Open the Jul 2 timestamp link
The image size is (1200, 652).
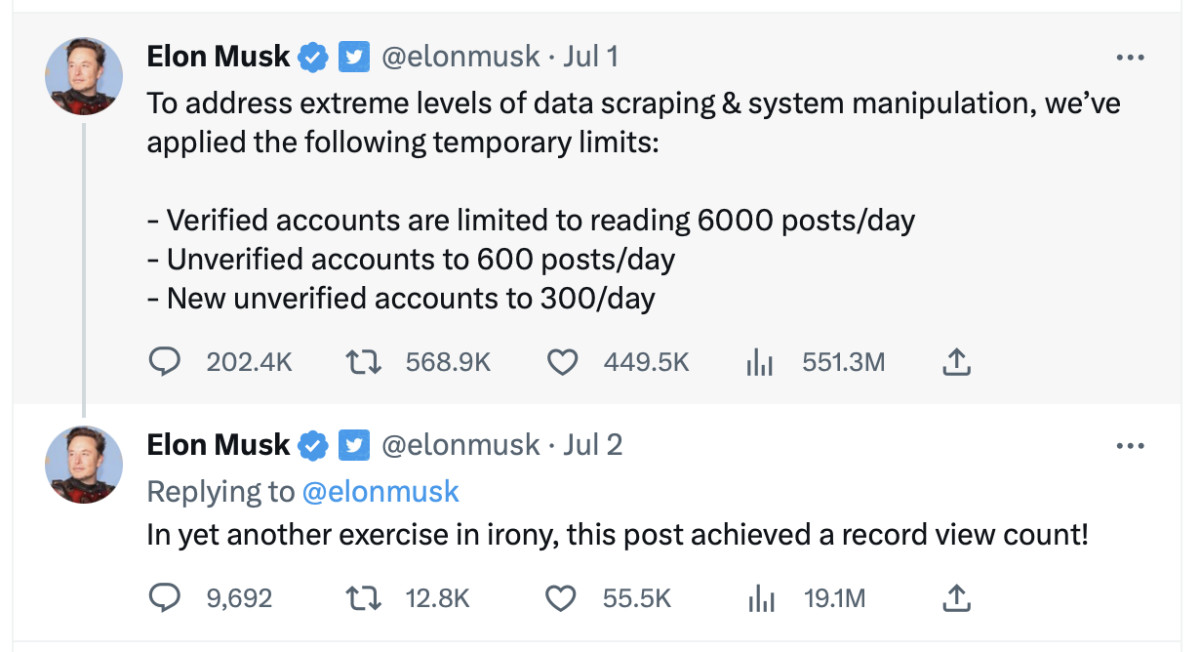[x=593, y=444]
